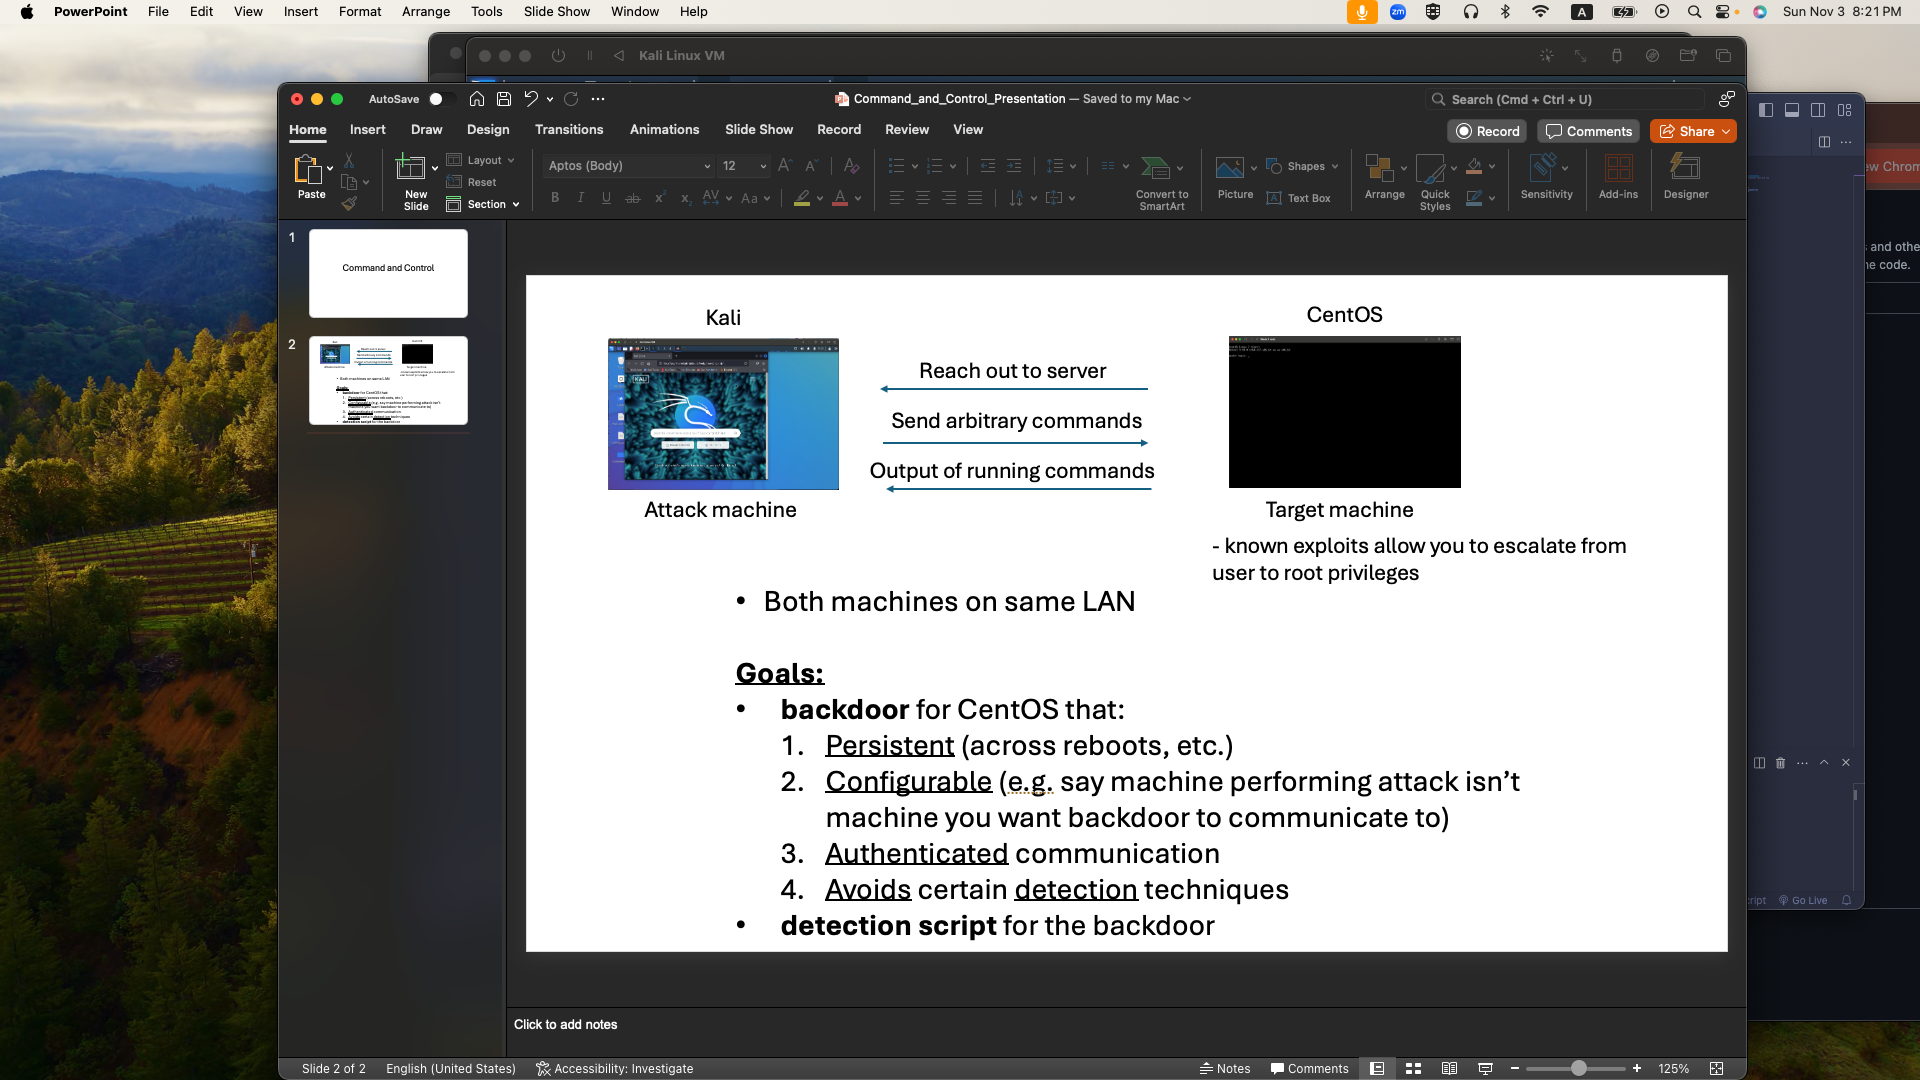Justify the text alignment
Viewport: 1920px width, 1080px height.
pyautogui.click(x=975, y=198)
